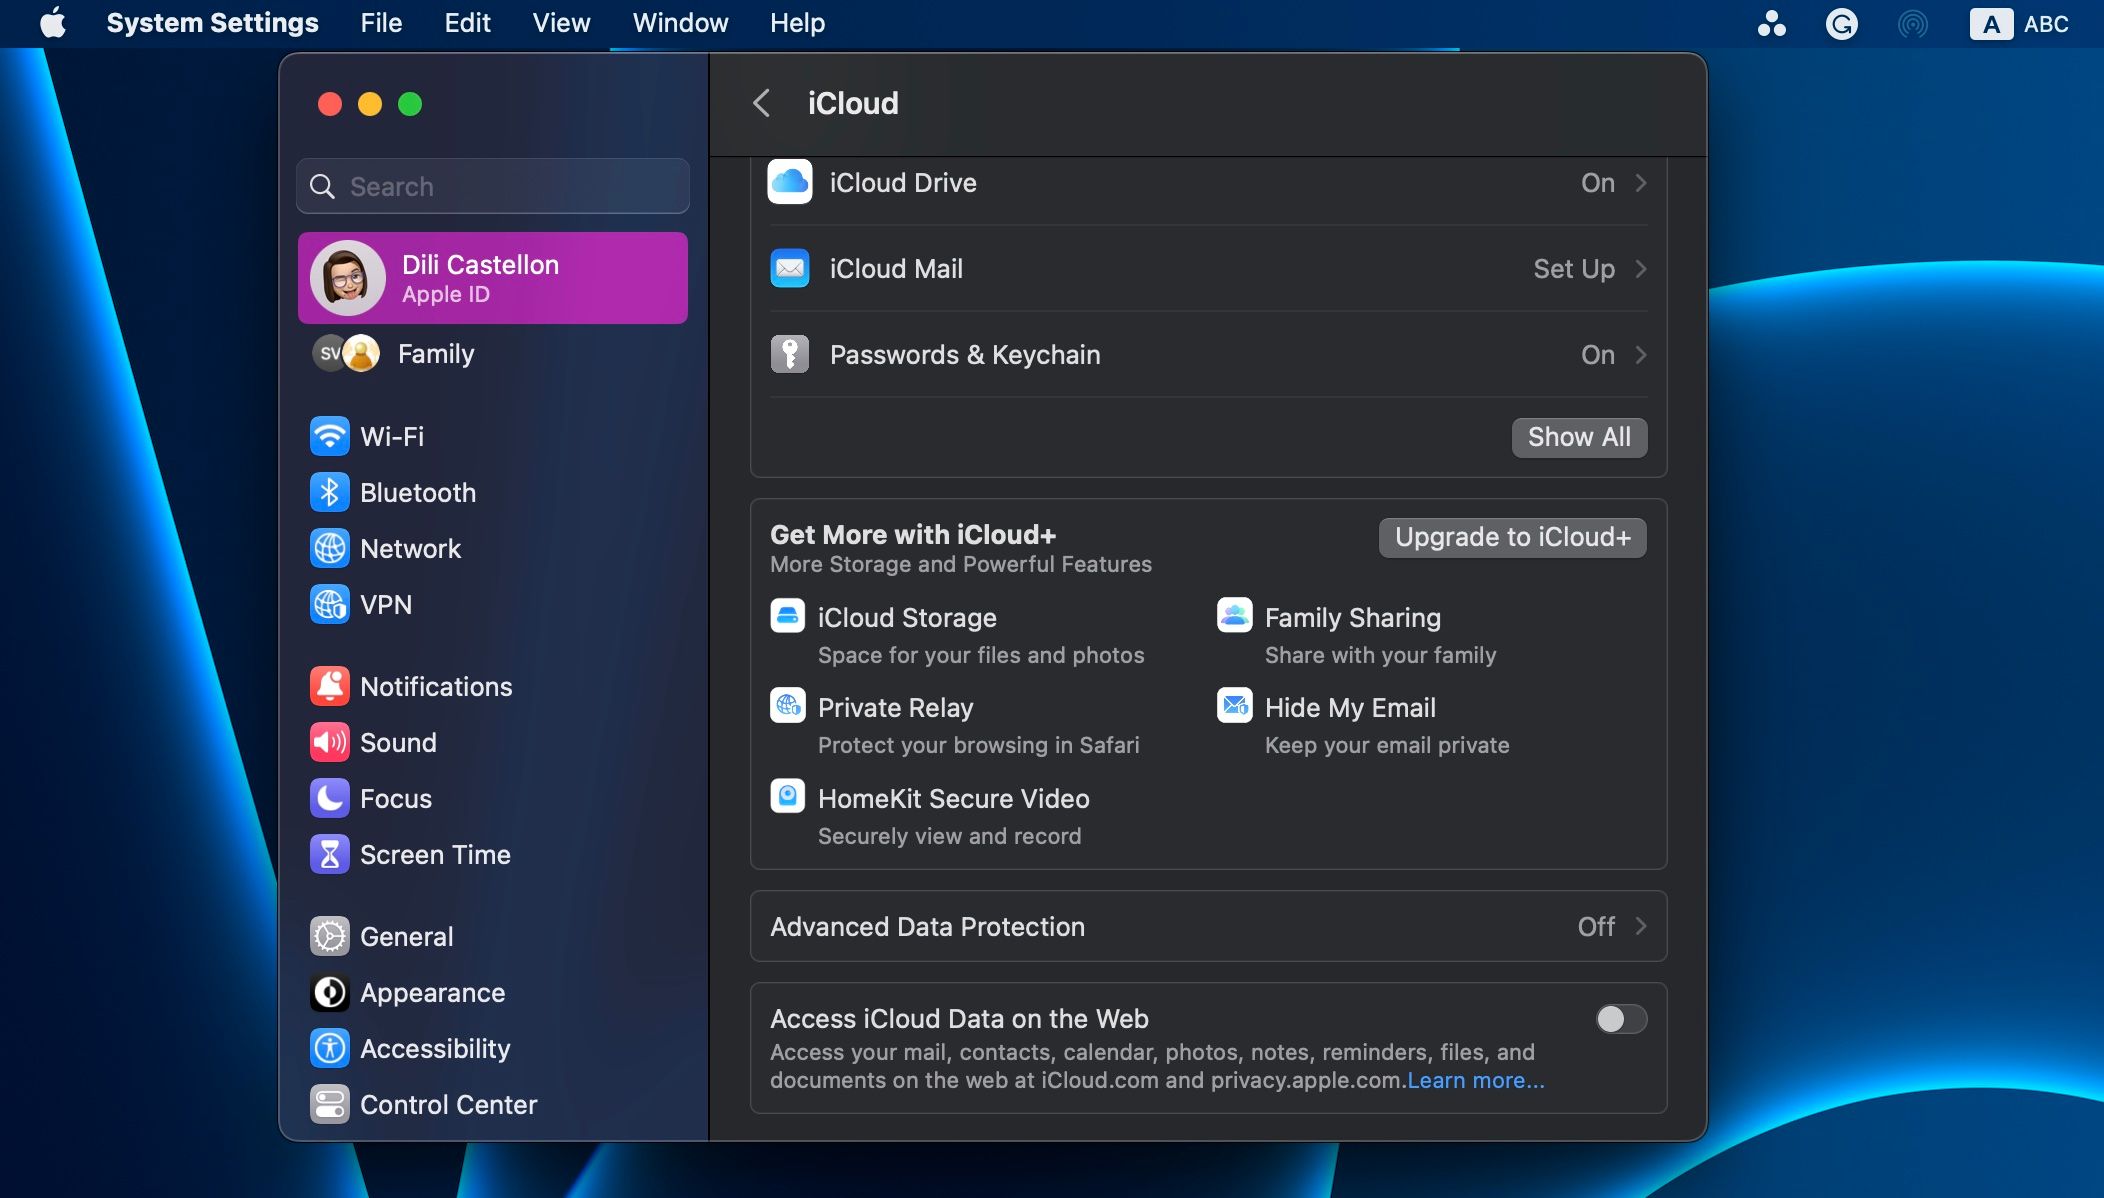Click the Learn more link
Screen dimensions: 2104x1198
click(1476, 1080)
